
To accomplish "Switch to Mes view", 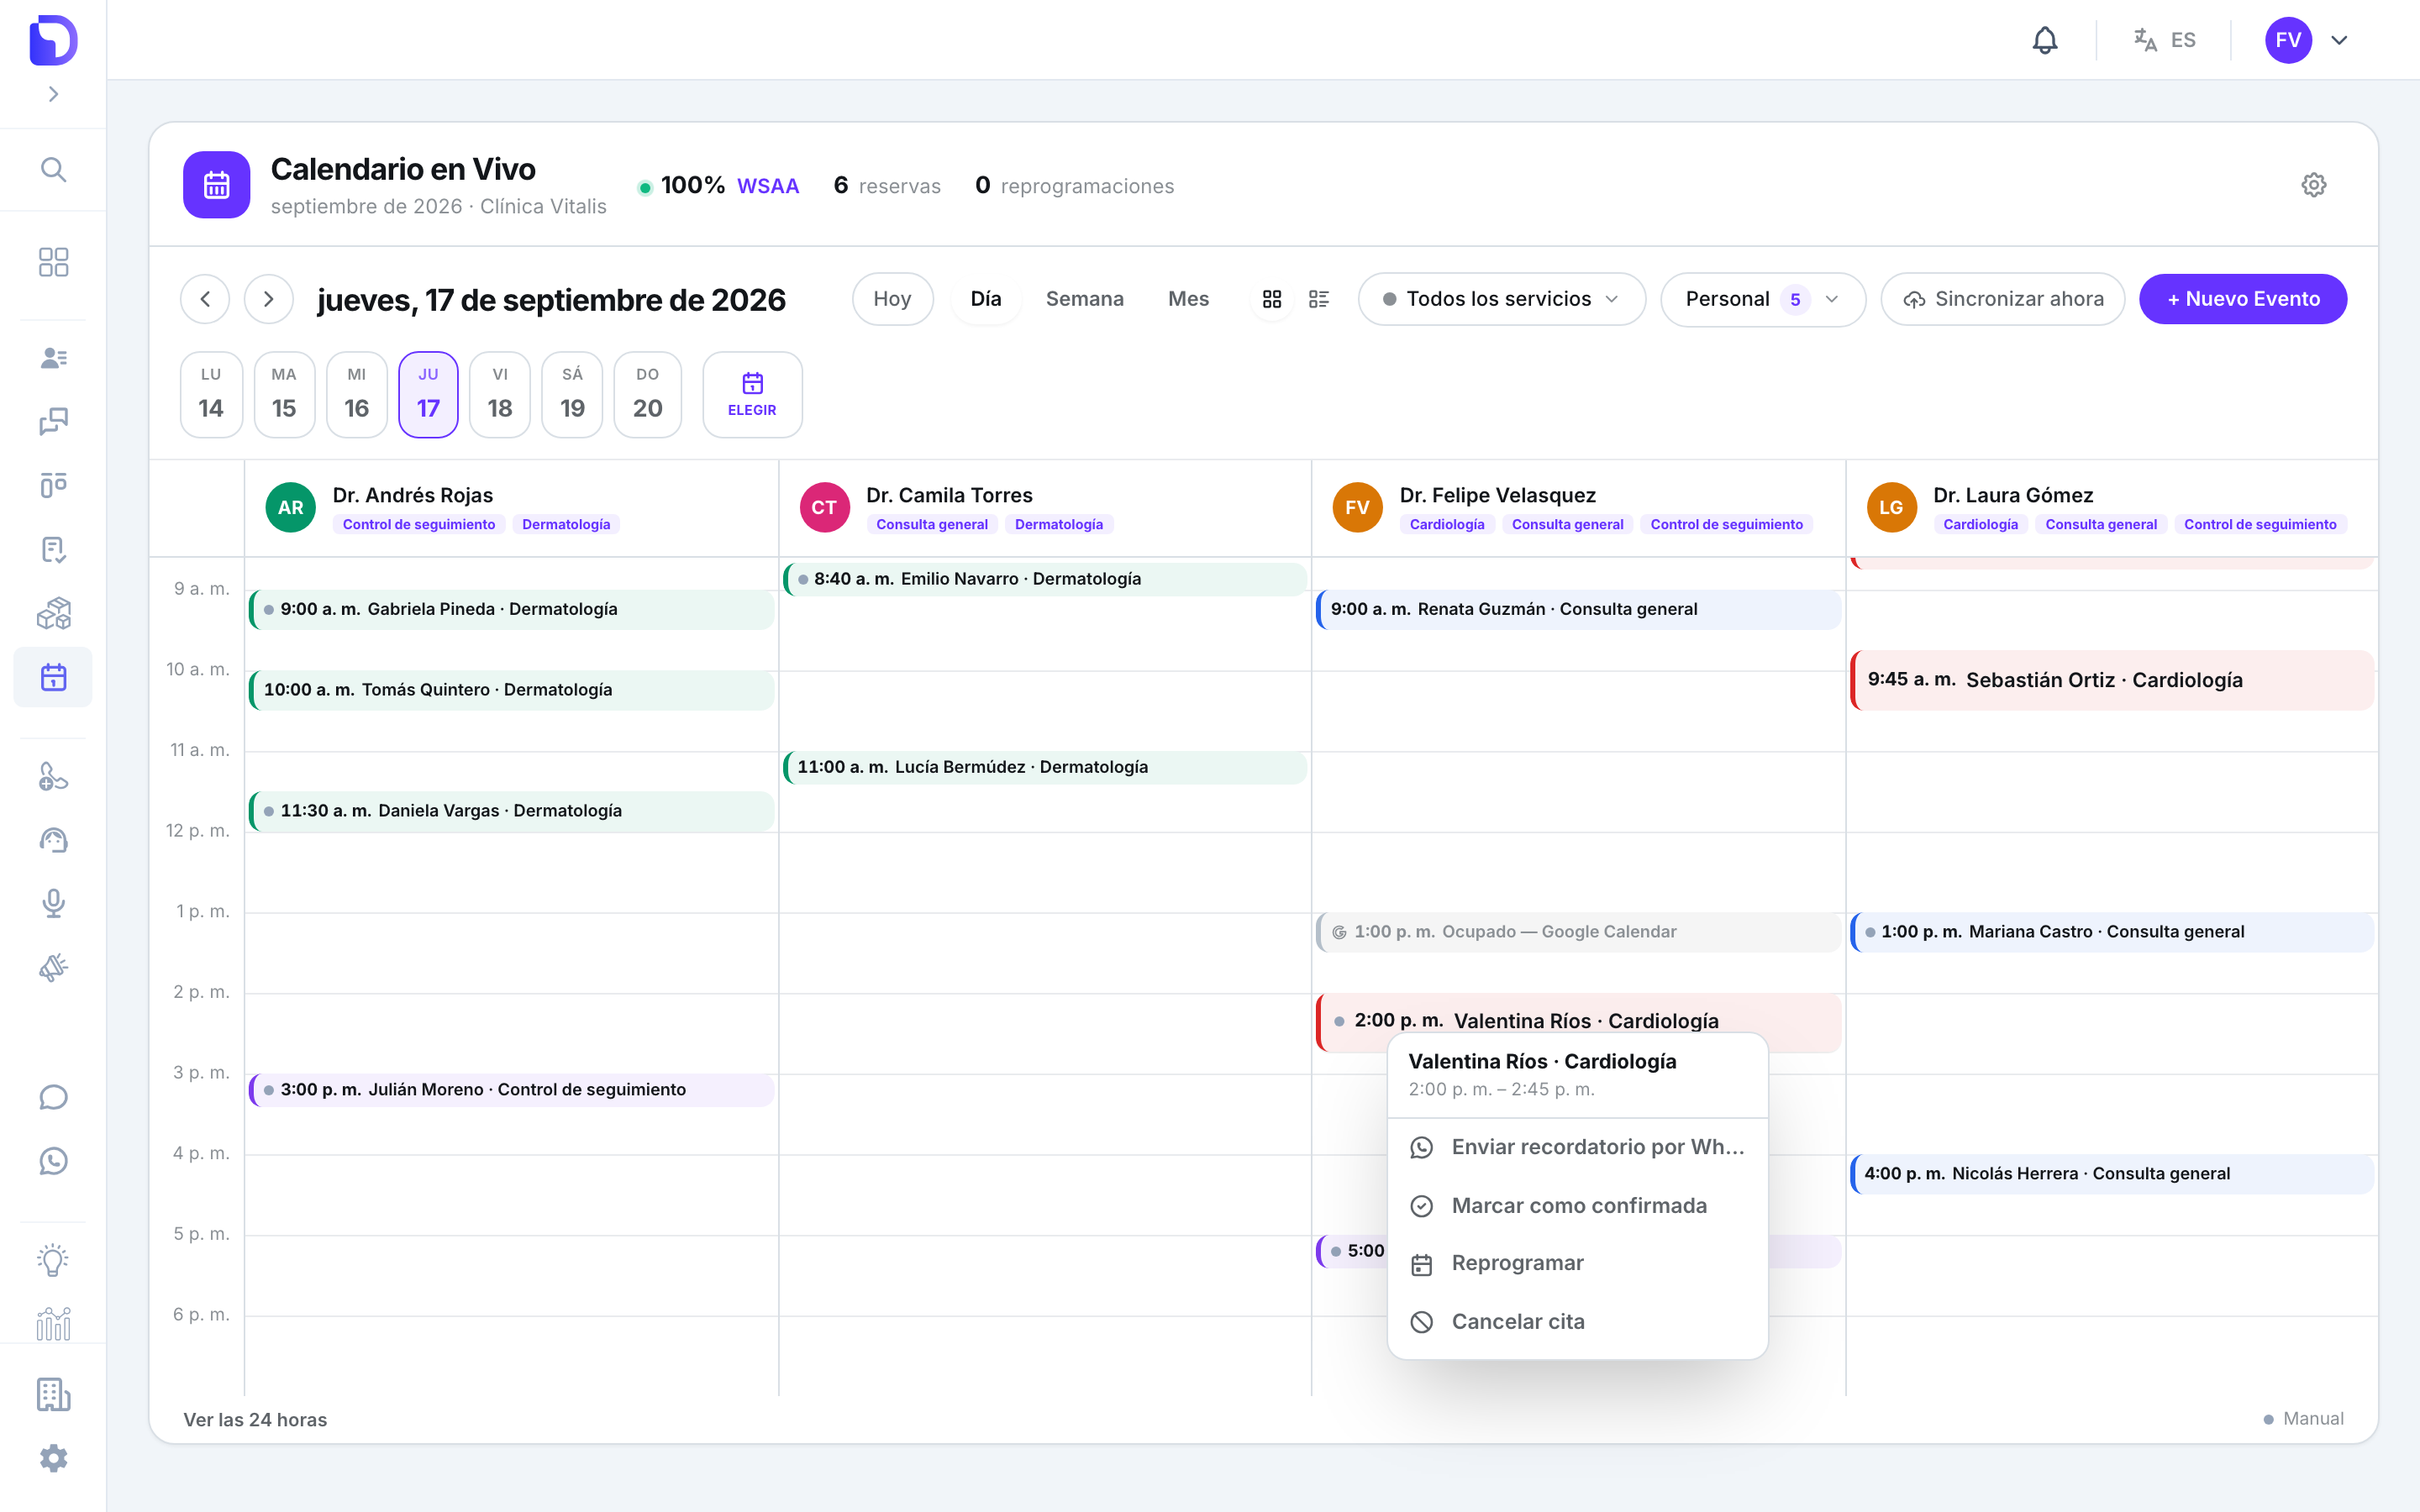I will pos(1188,299).
